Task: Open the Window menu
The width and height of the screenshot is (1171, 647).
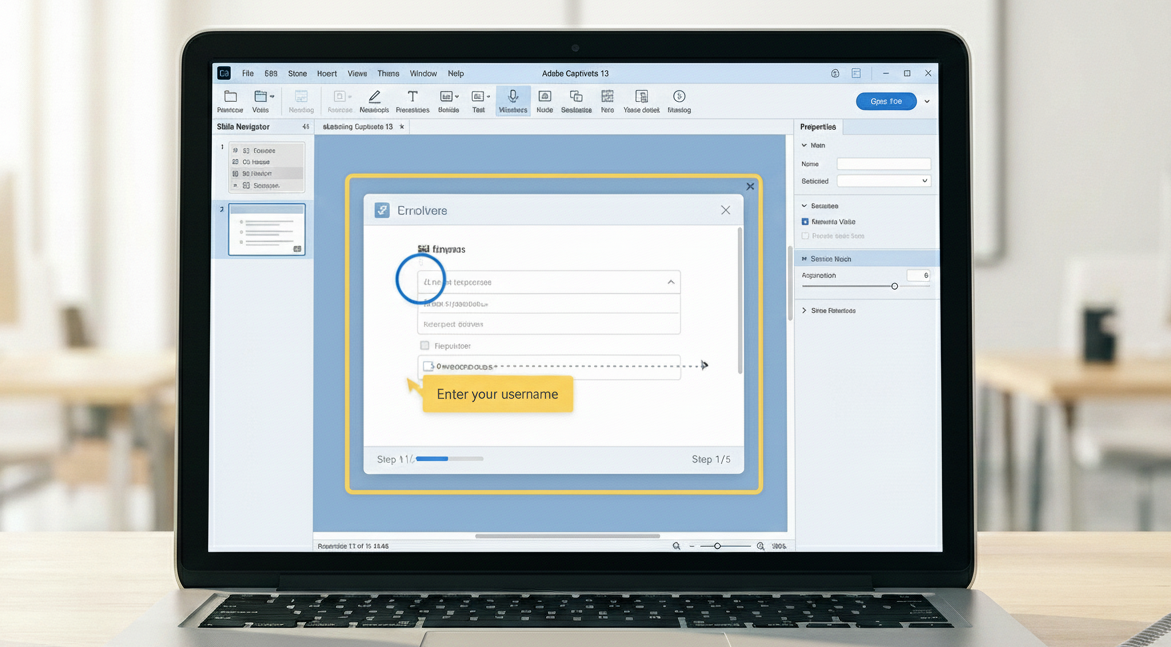Action: click(x=423, y=74)
